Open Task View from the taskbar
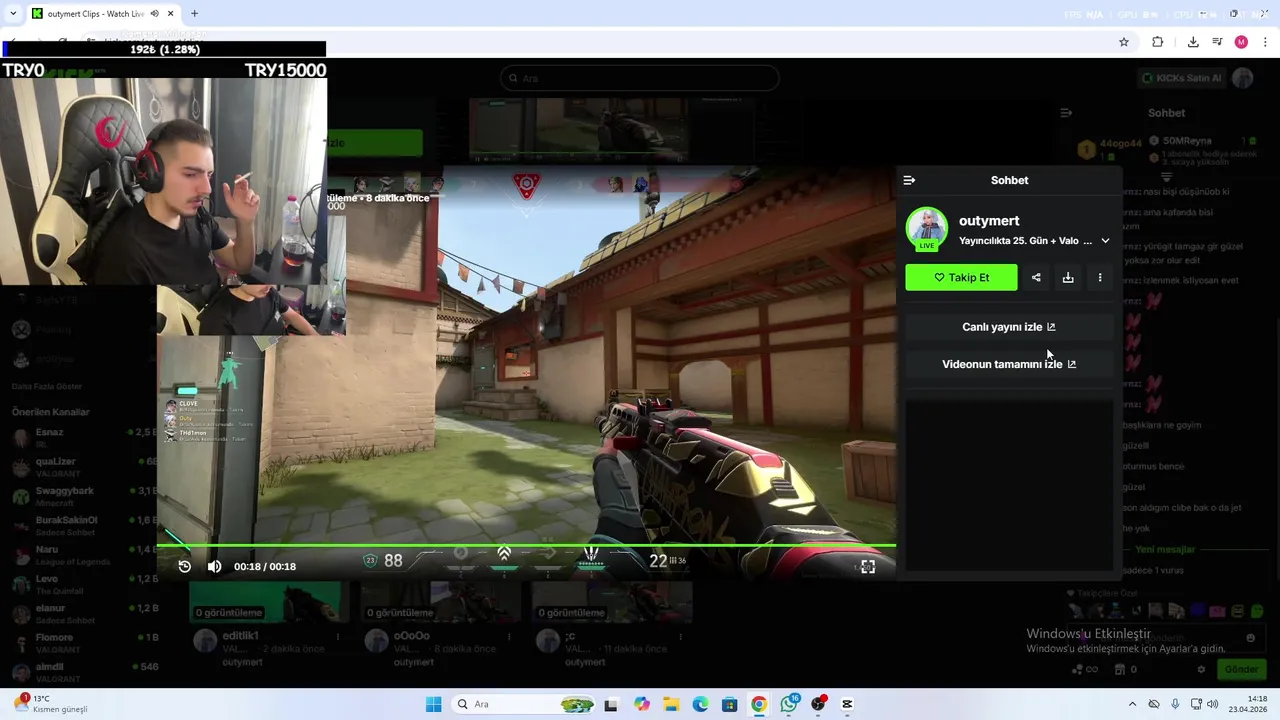 tap(611, 704)
